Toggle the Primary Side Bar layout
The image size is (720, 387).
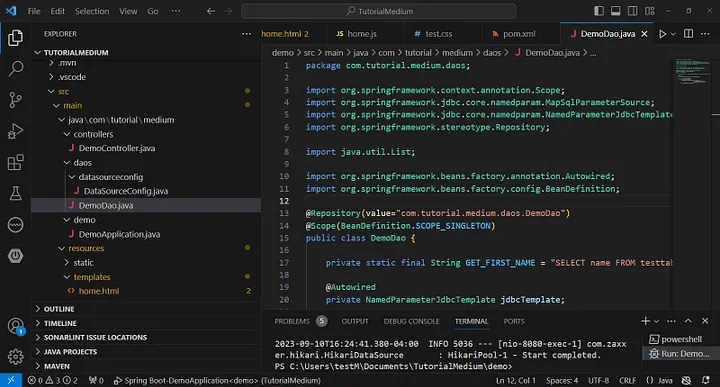[x=599, y=11]
